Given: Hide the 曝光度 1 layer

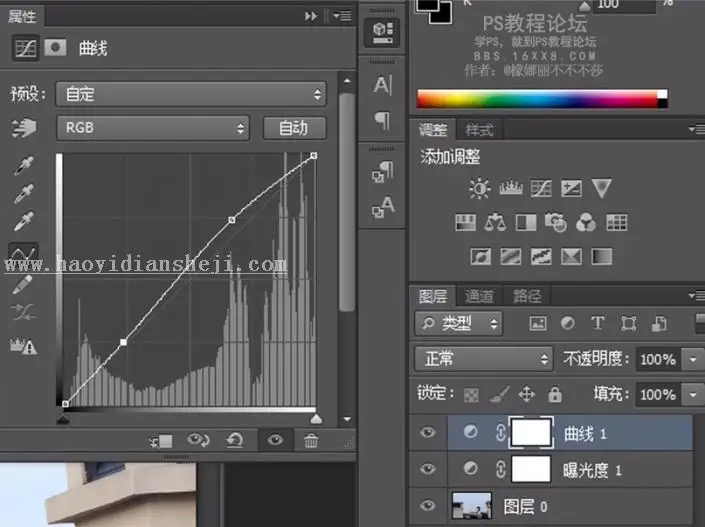Looking at the screenshot, I should coord(428,469).
